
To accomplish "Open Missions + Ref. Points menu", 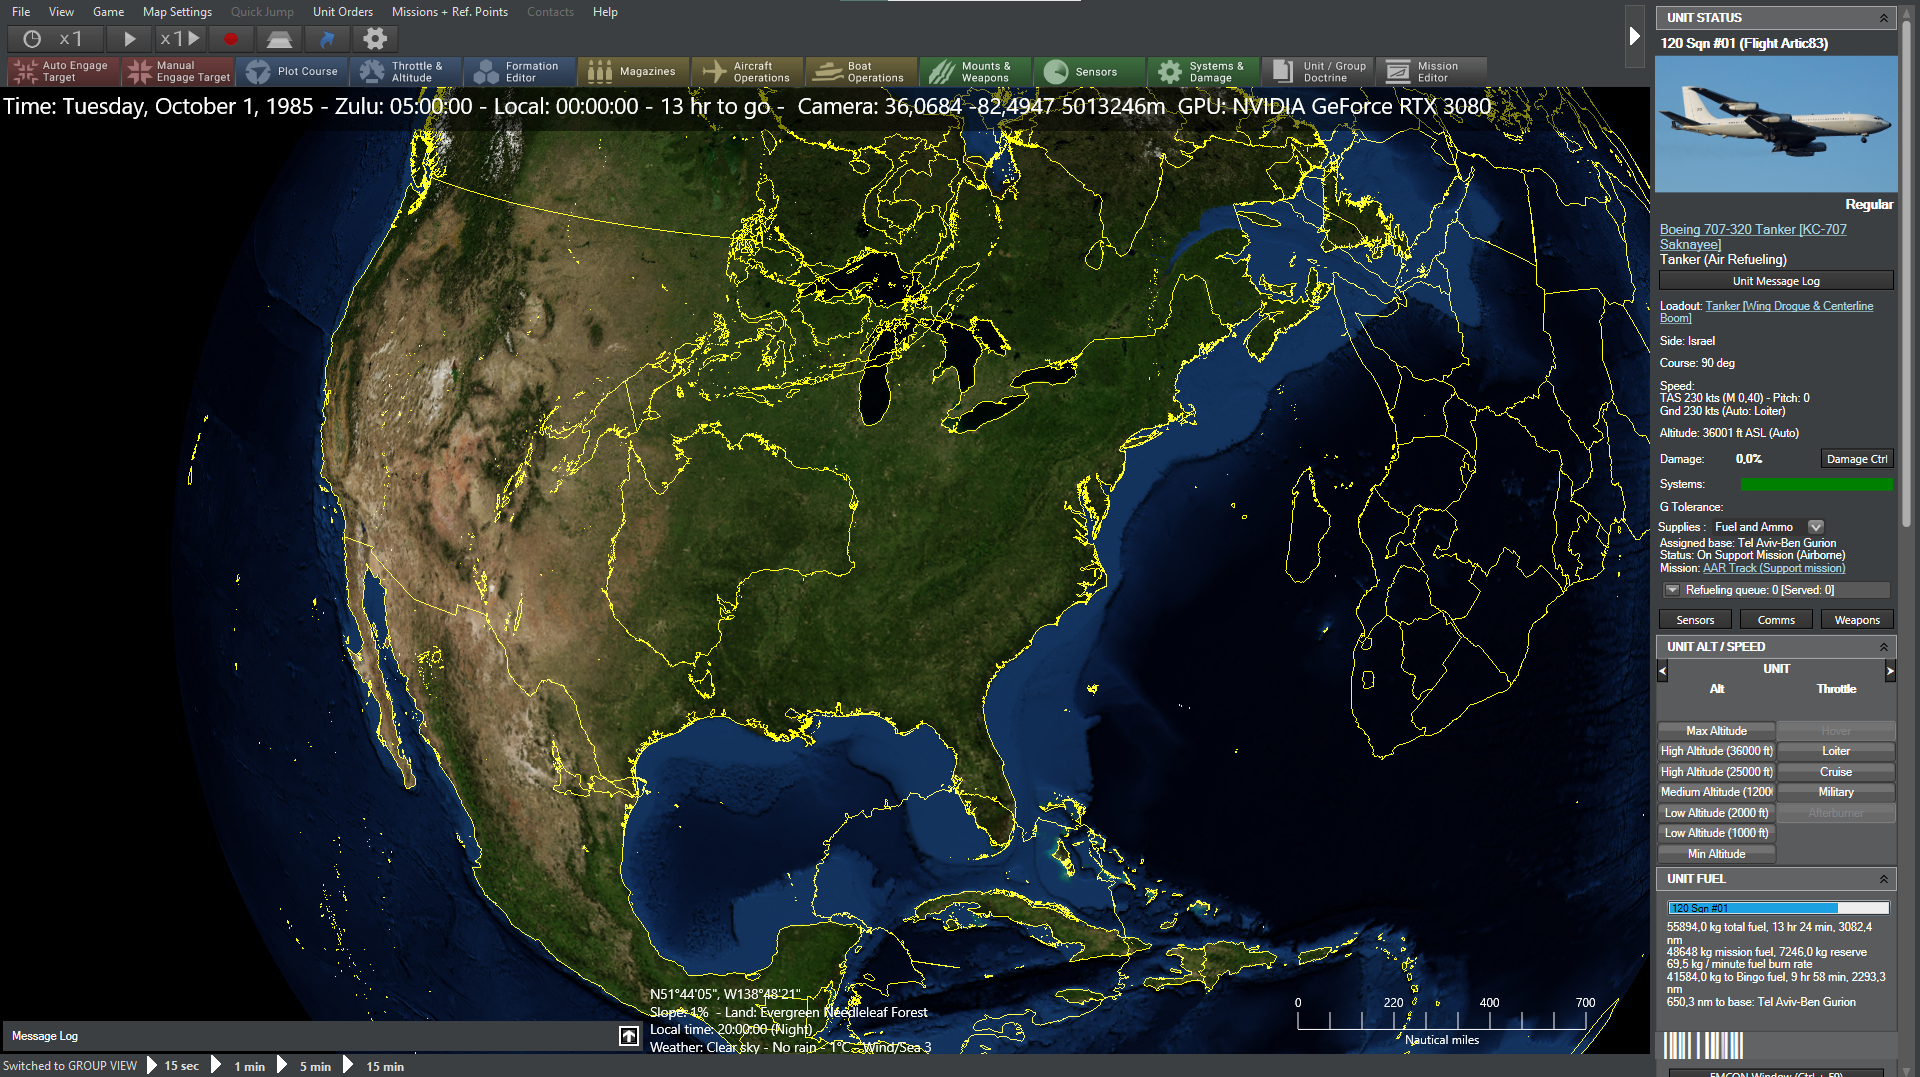I will click(x=450, y=12).
